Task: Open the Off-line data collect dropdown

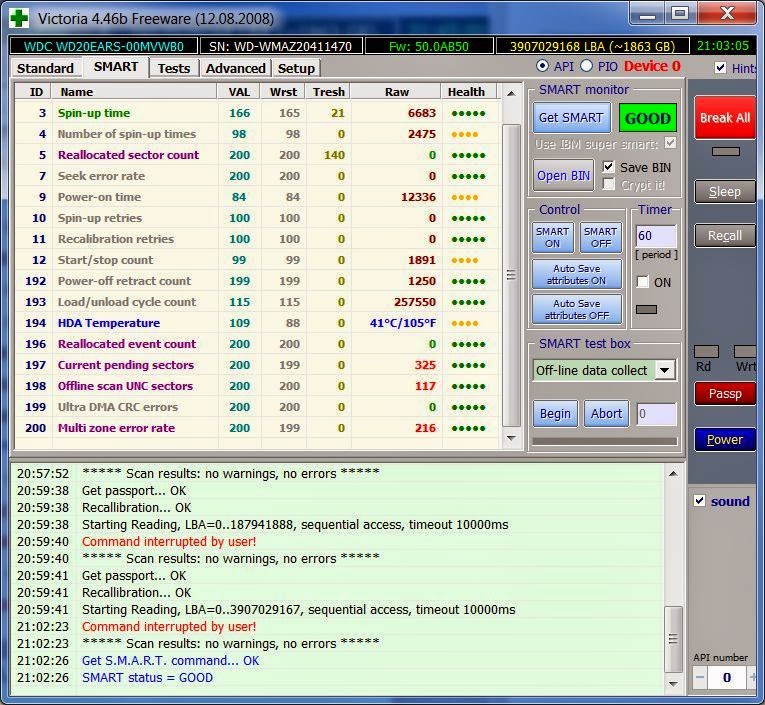Action: pyautogui.click(x=665, y=370)
